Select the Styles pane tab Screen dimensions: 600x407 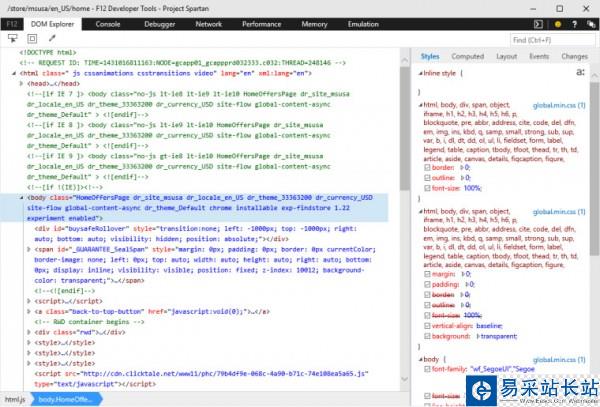[x=430, y=57]
